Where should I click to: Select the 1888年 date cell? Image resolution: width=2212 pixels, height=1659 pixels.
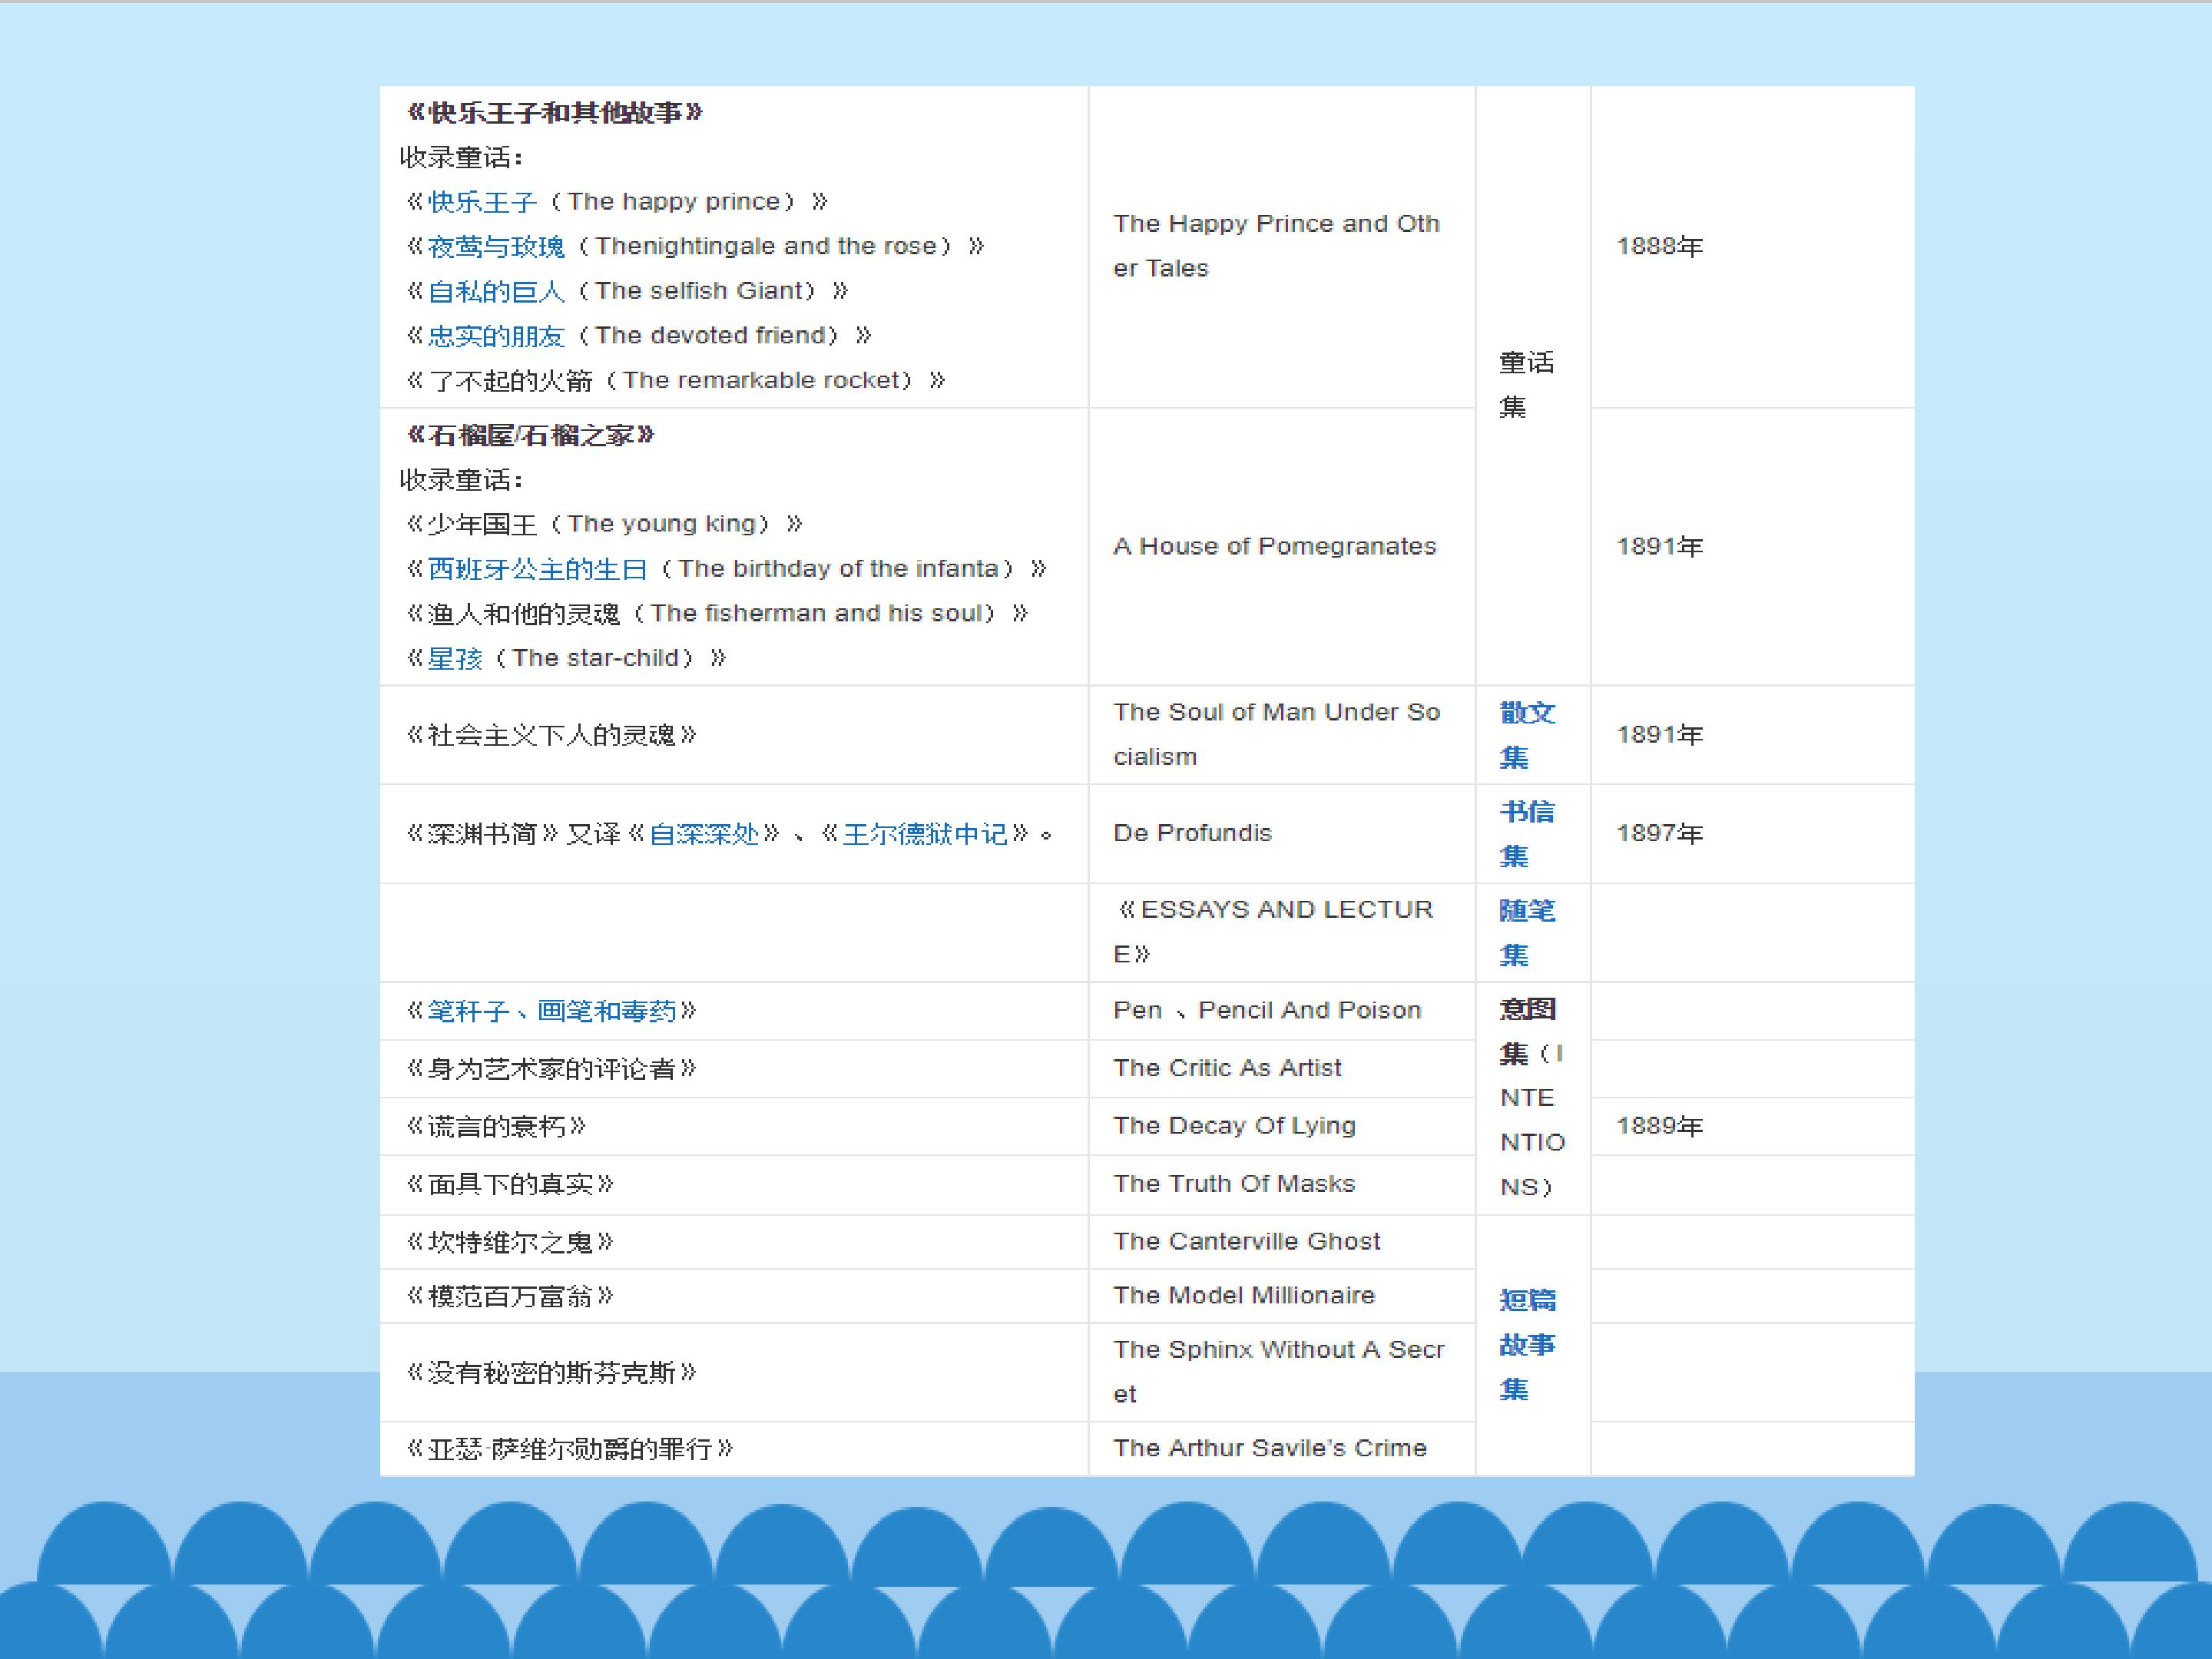point(1659,246)
